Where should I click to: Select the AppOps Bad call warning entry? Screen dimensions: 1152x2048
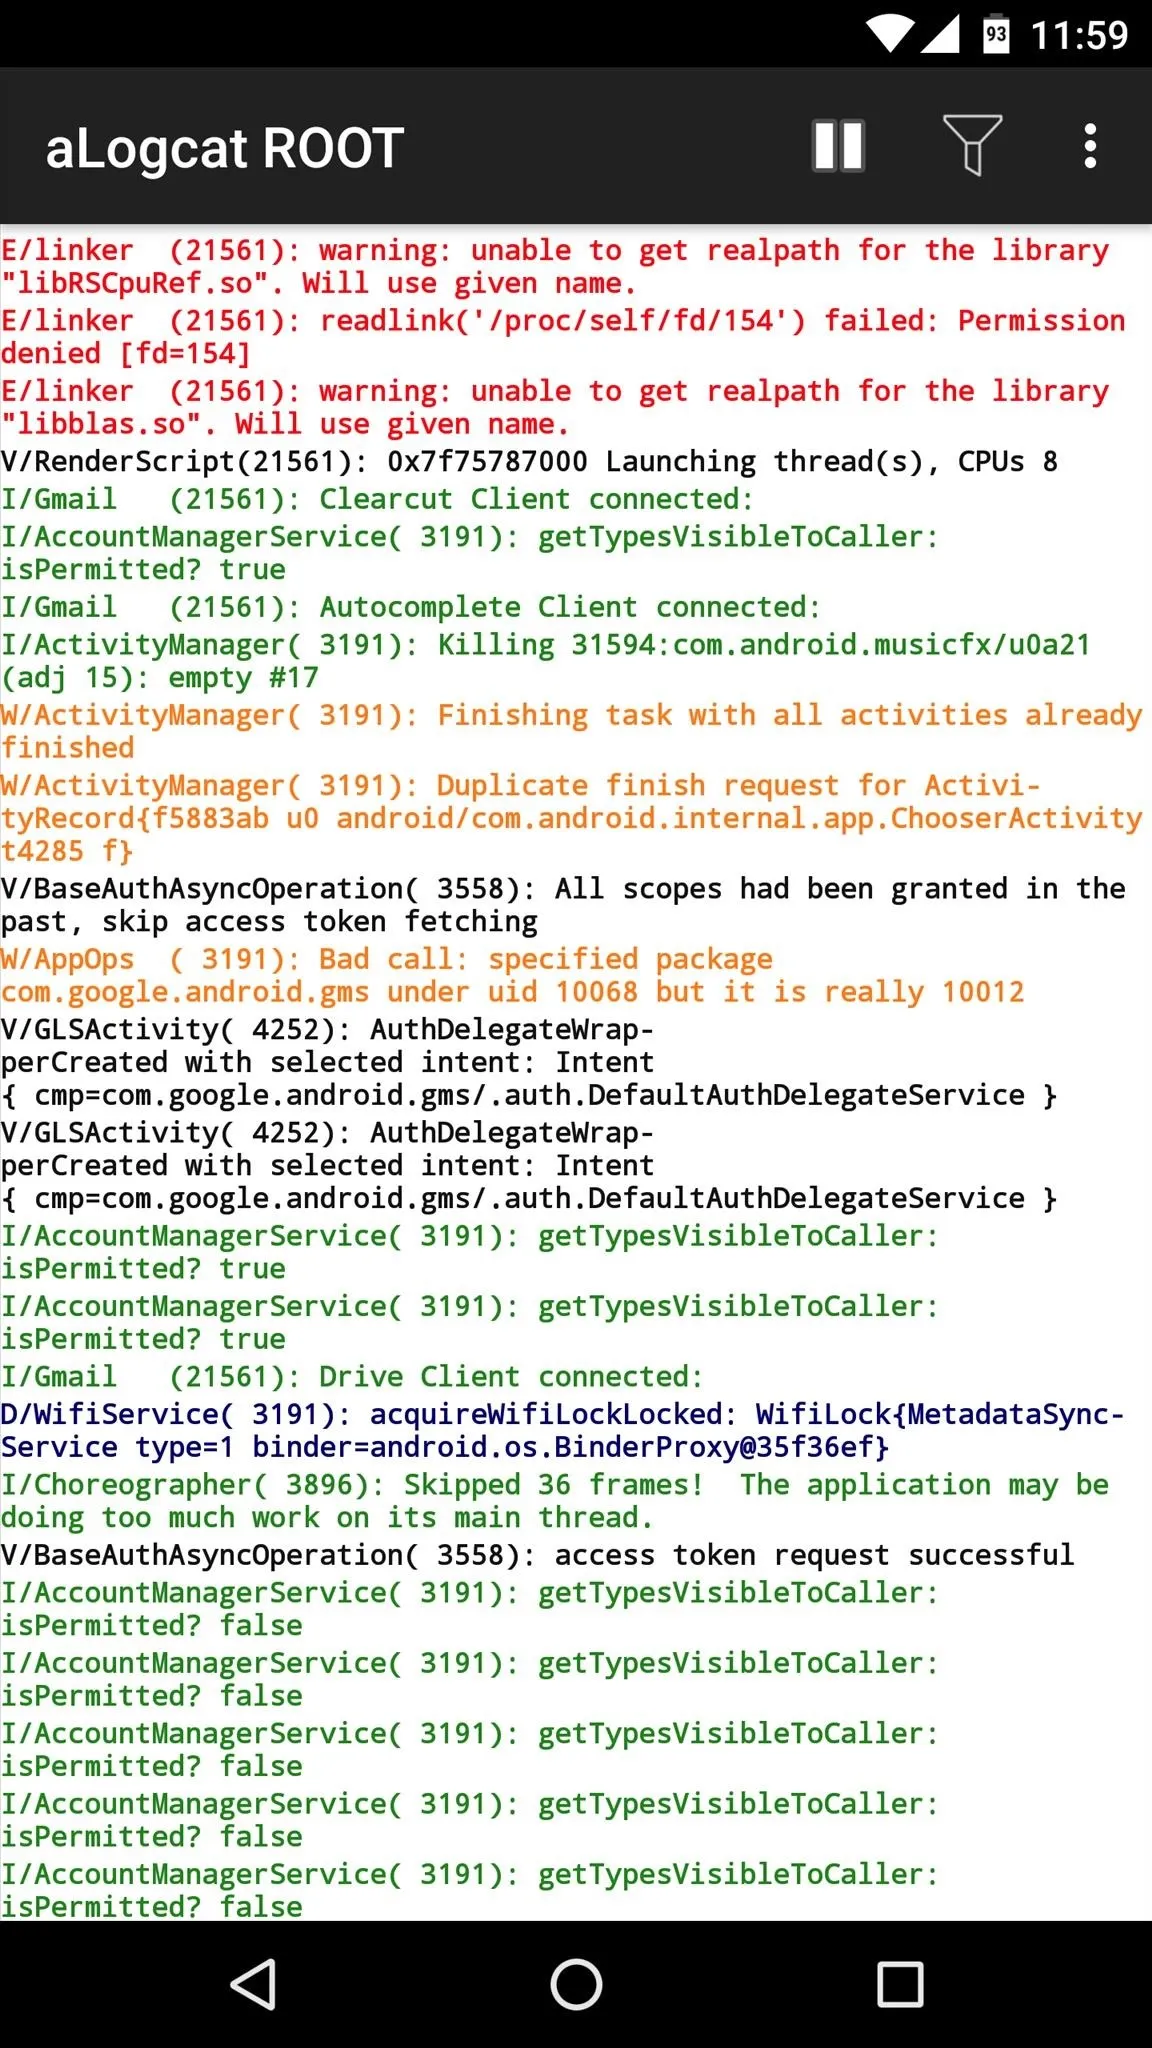[x=512, y=975]
